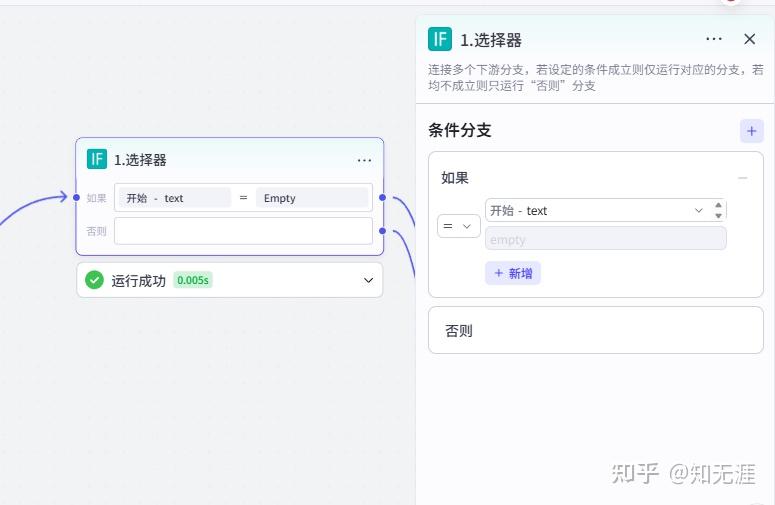Click the empty comparison value field

[605, 240]
